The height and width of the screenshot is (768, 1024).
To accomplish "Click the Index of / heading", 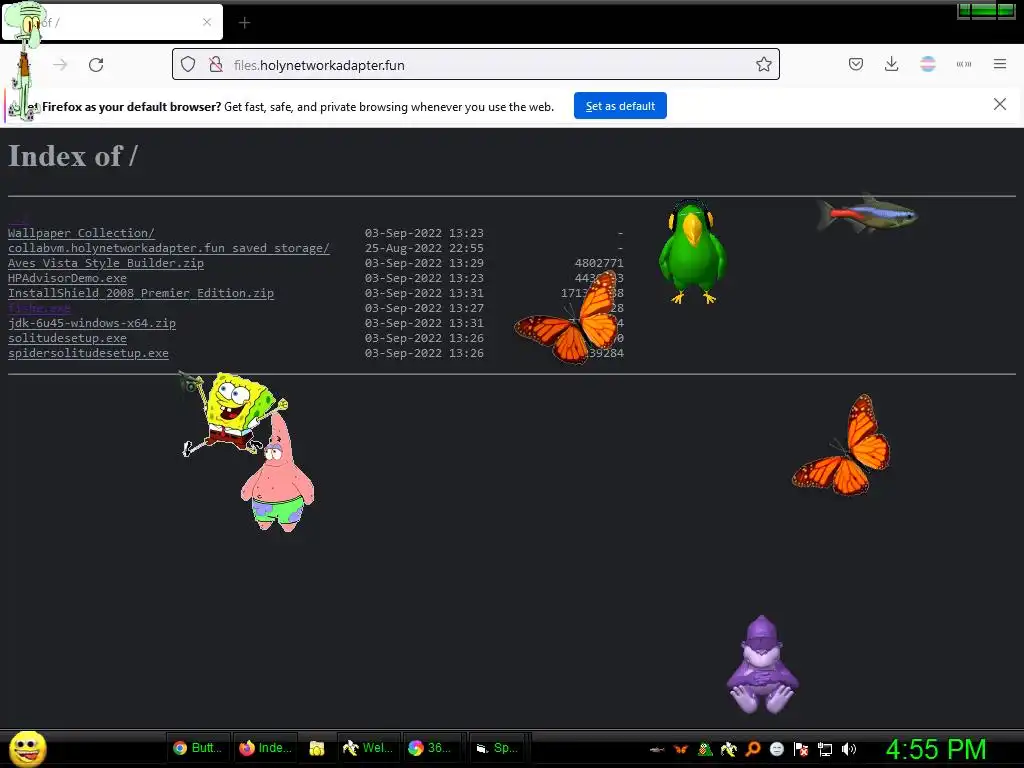I will coord(72,156).
